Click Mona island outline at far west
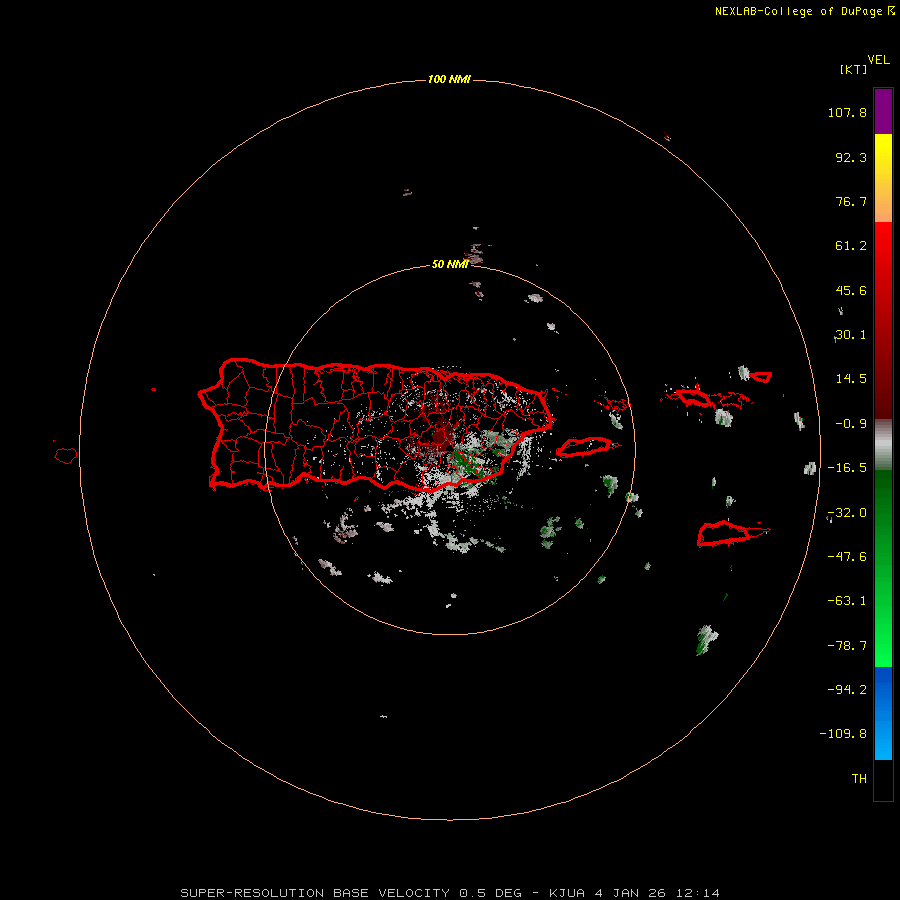Viewport: 900px width, 900px height. click(x=66, y=456)
